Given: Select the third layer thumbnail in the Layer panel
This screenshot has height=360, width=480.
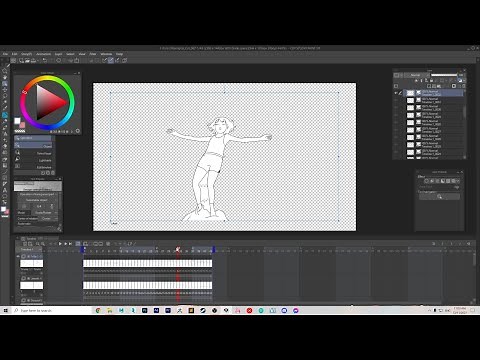Looking at the screenshot, I should click(x=410, y=108).
